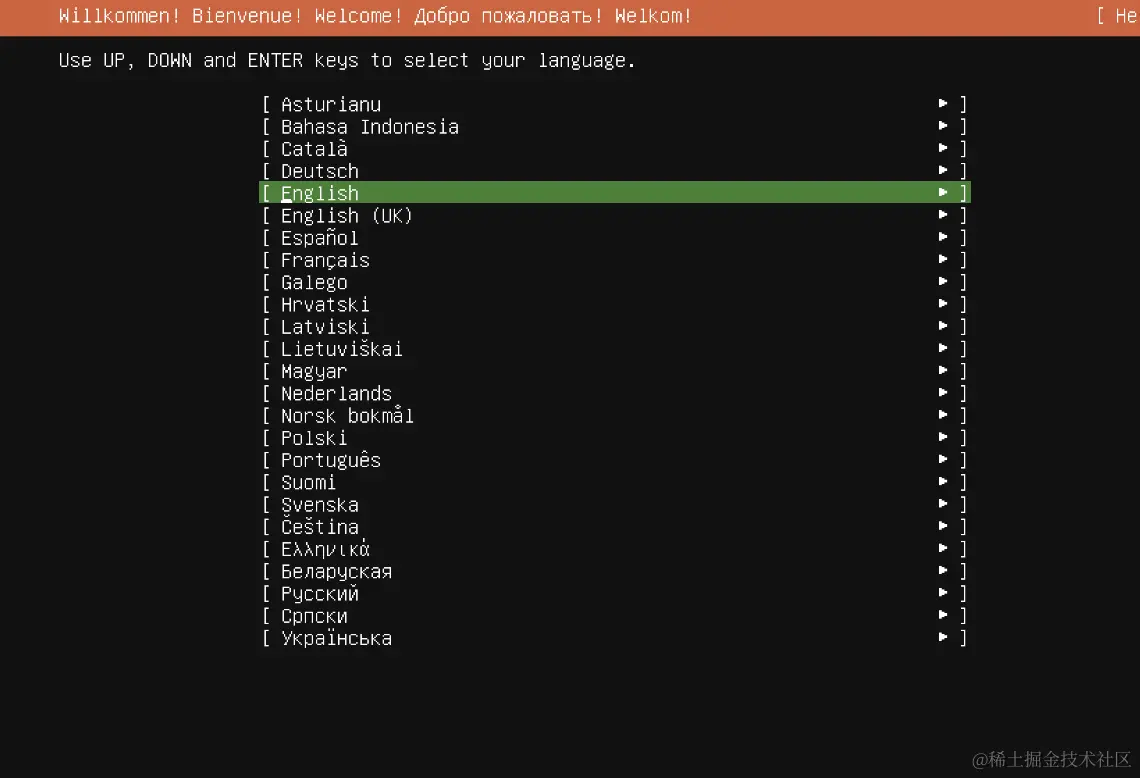The image size is (1140, 778).
Task: Click arrow on Polski row
Action: tap(943, 436)
